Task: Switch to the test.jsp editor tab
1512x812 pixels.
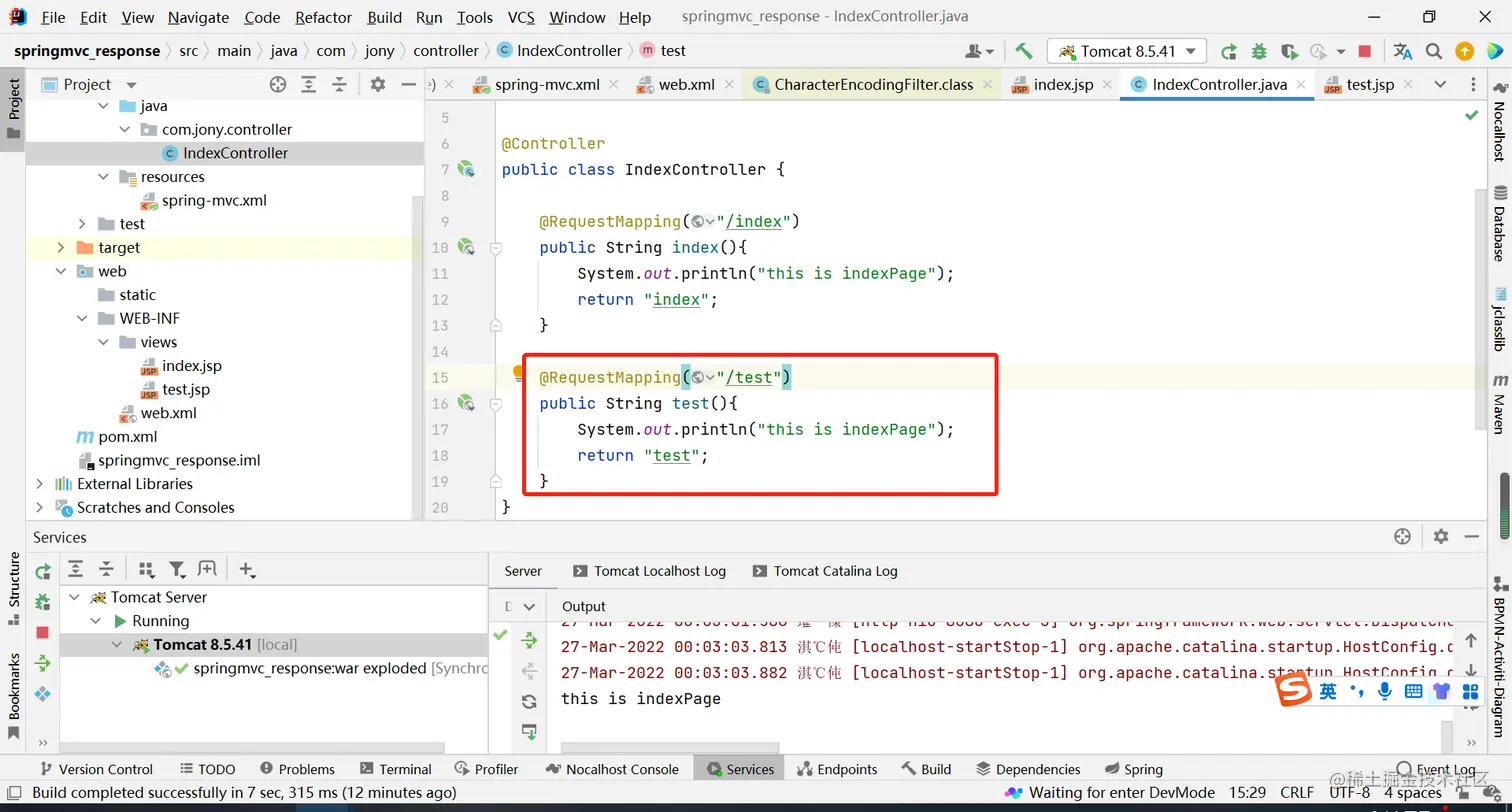Action: pyautogui.click(x=1368, y=84)
